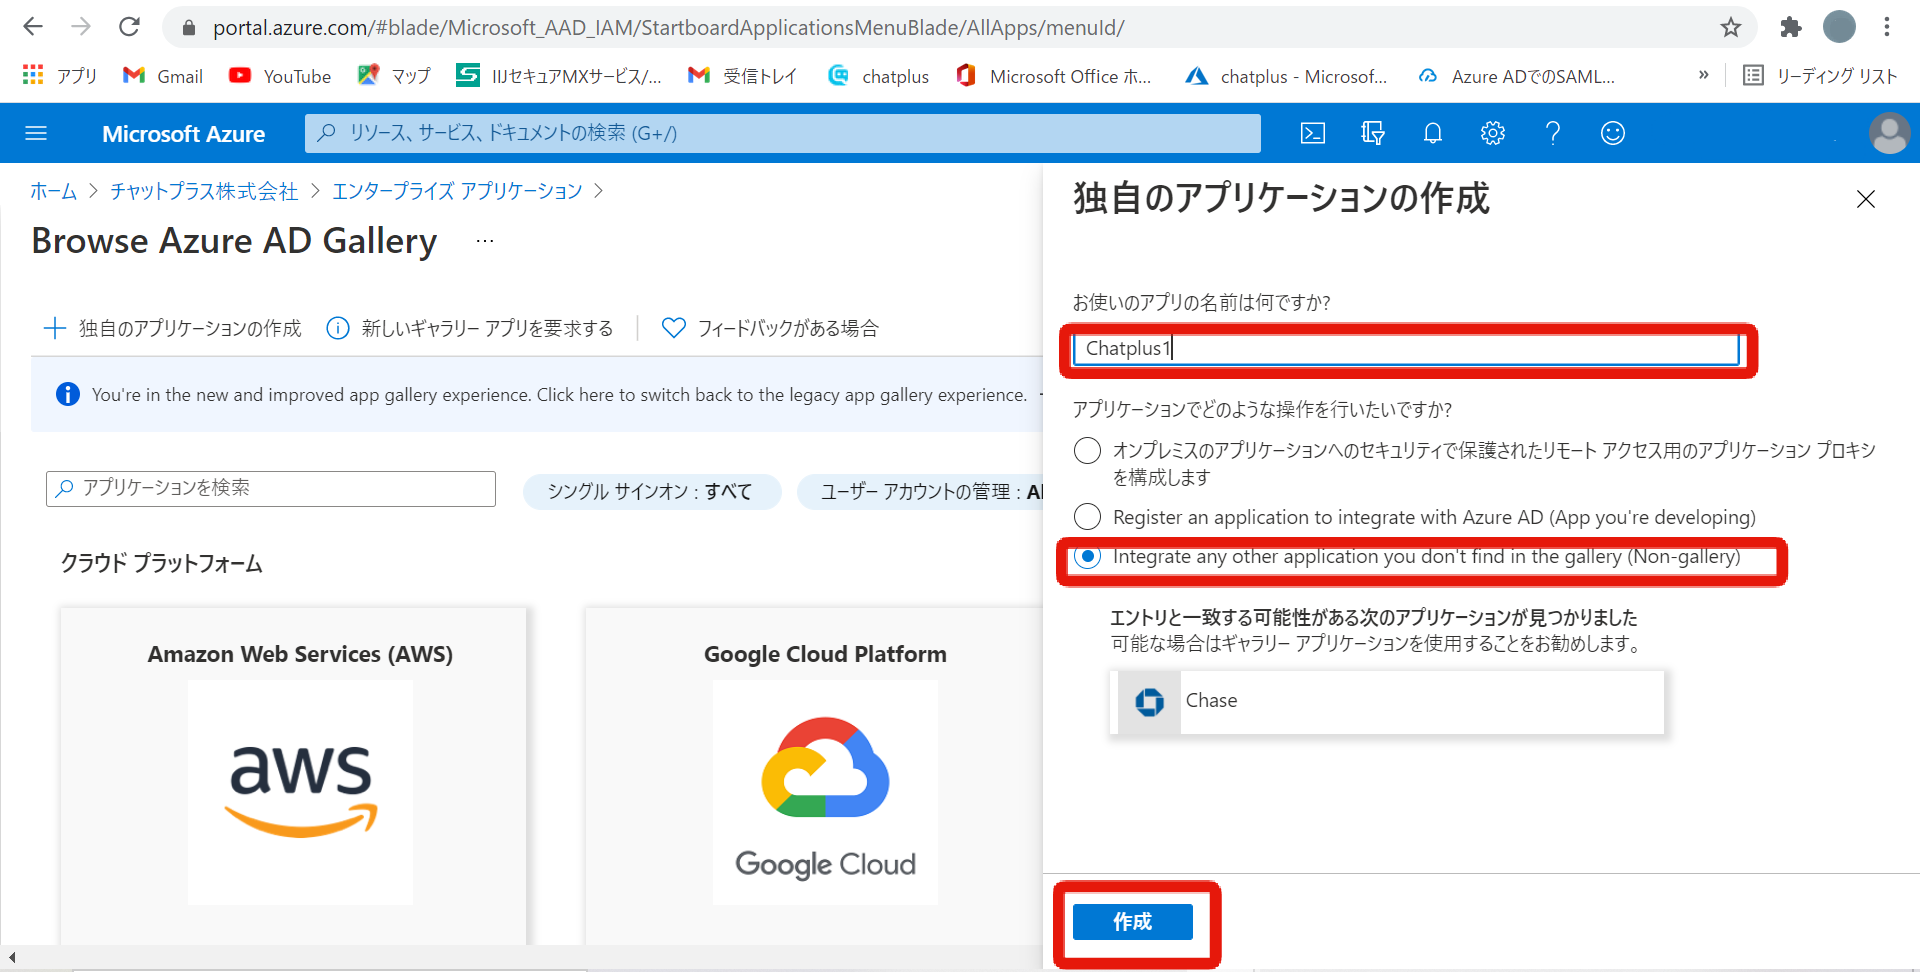The height and width of the screenshot is (972, 1920).
Task: Open the Azure notifications bell
Action: pyautogui.click(x=1433, y=133)
